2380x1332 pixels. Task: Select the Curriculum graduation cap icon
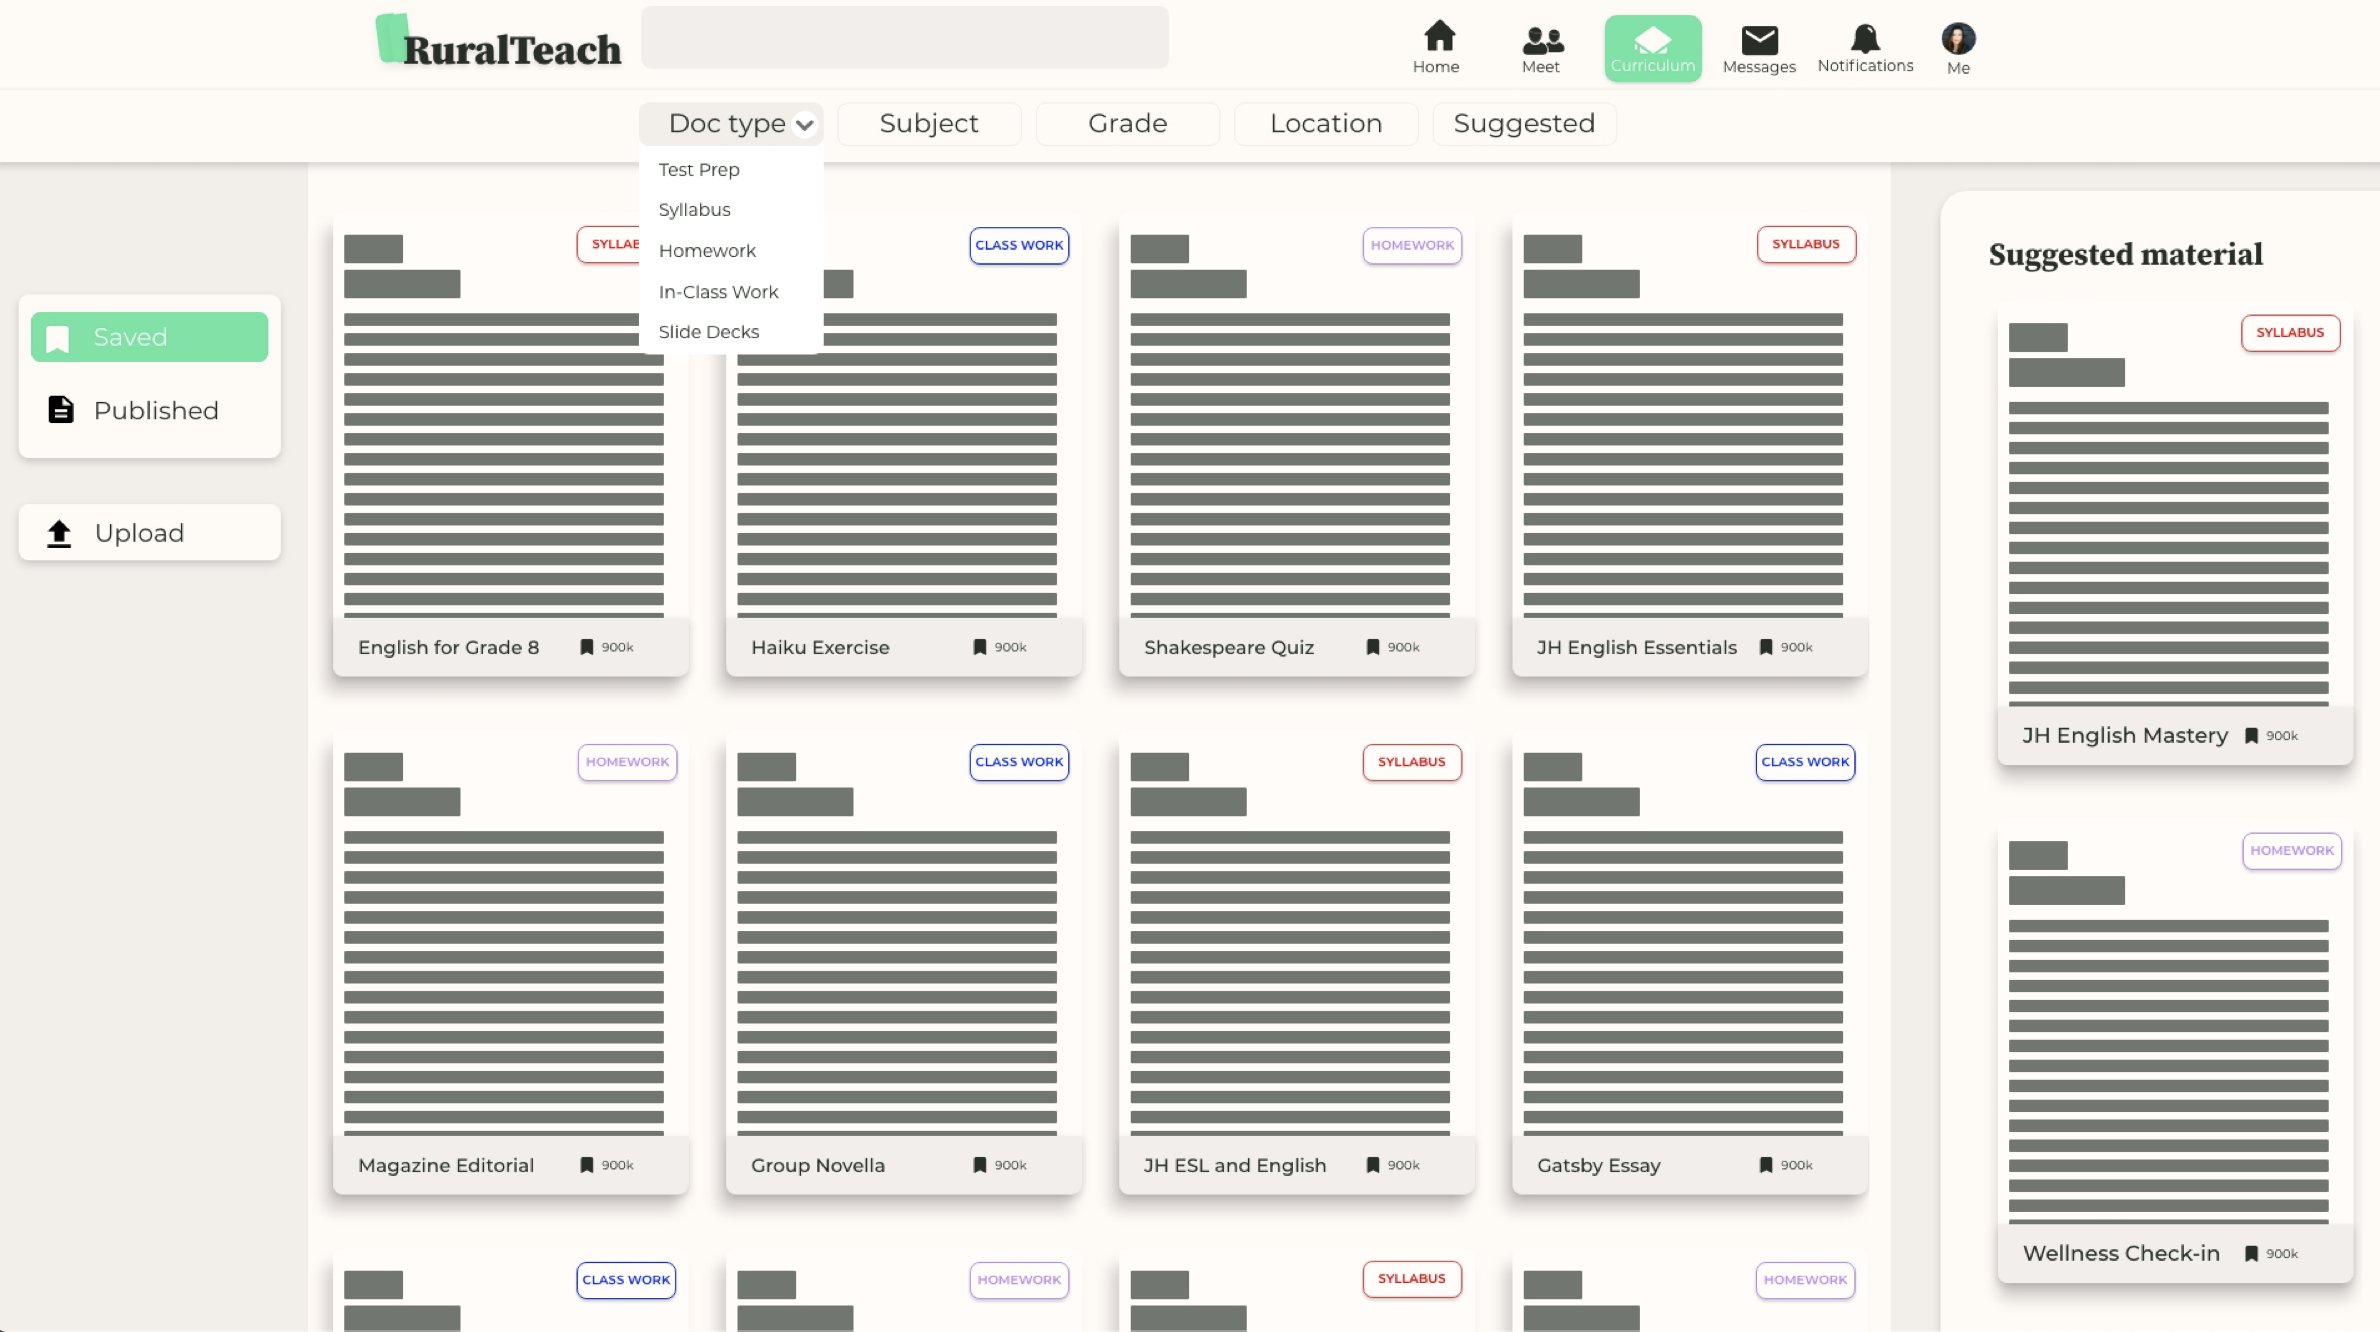point(1652,40)
